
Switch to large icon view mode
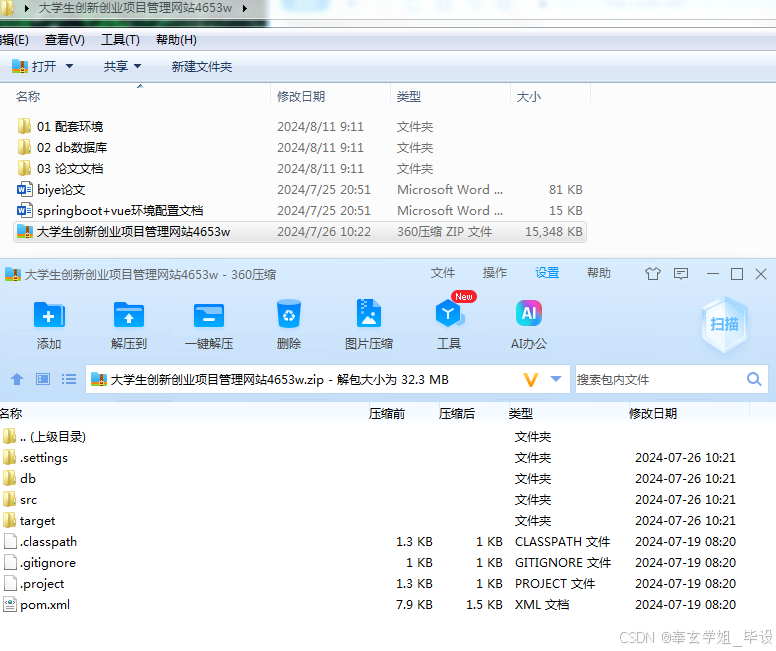[x=43, y=379]
